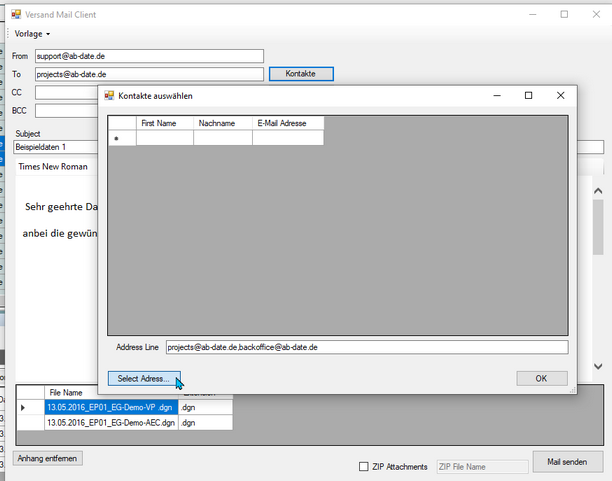Click the Kontakte button
Screen dimensions: 612x481
point(301,74)
